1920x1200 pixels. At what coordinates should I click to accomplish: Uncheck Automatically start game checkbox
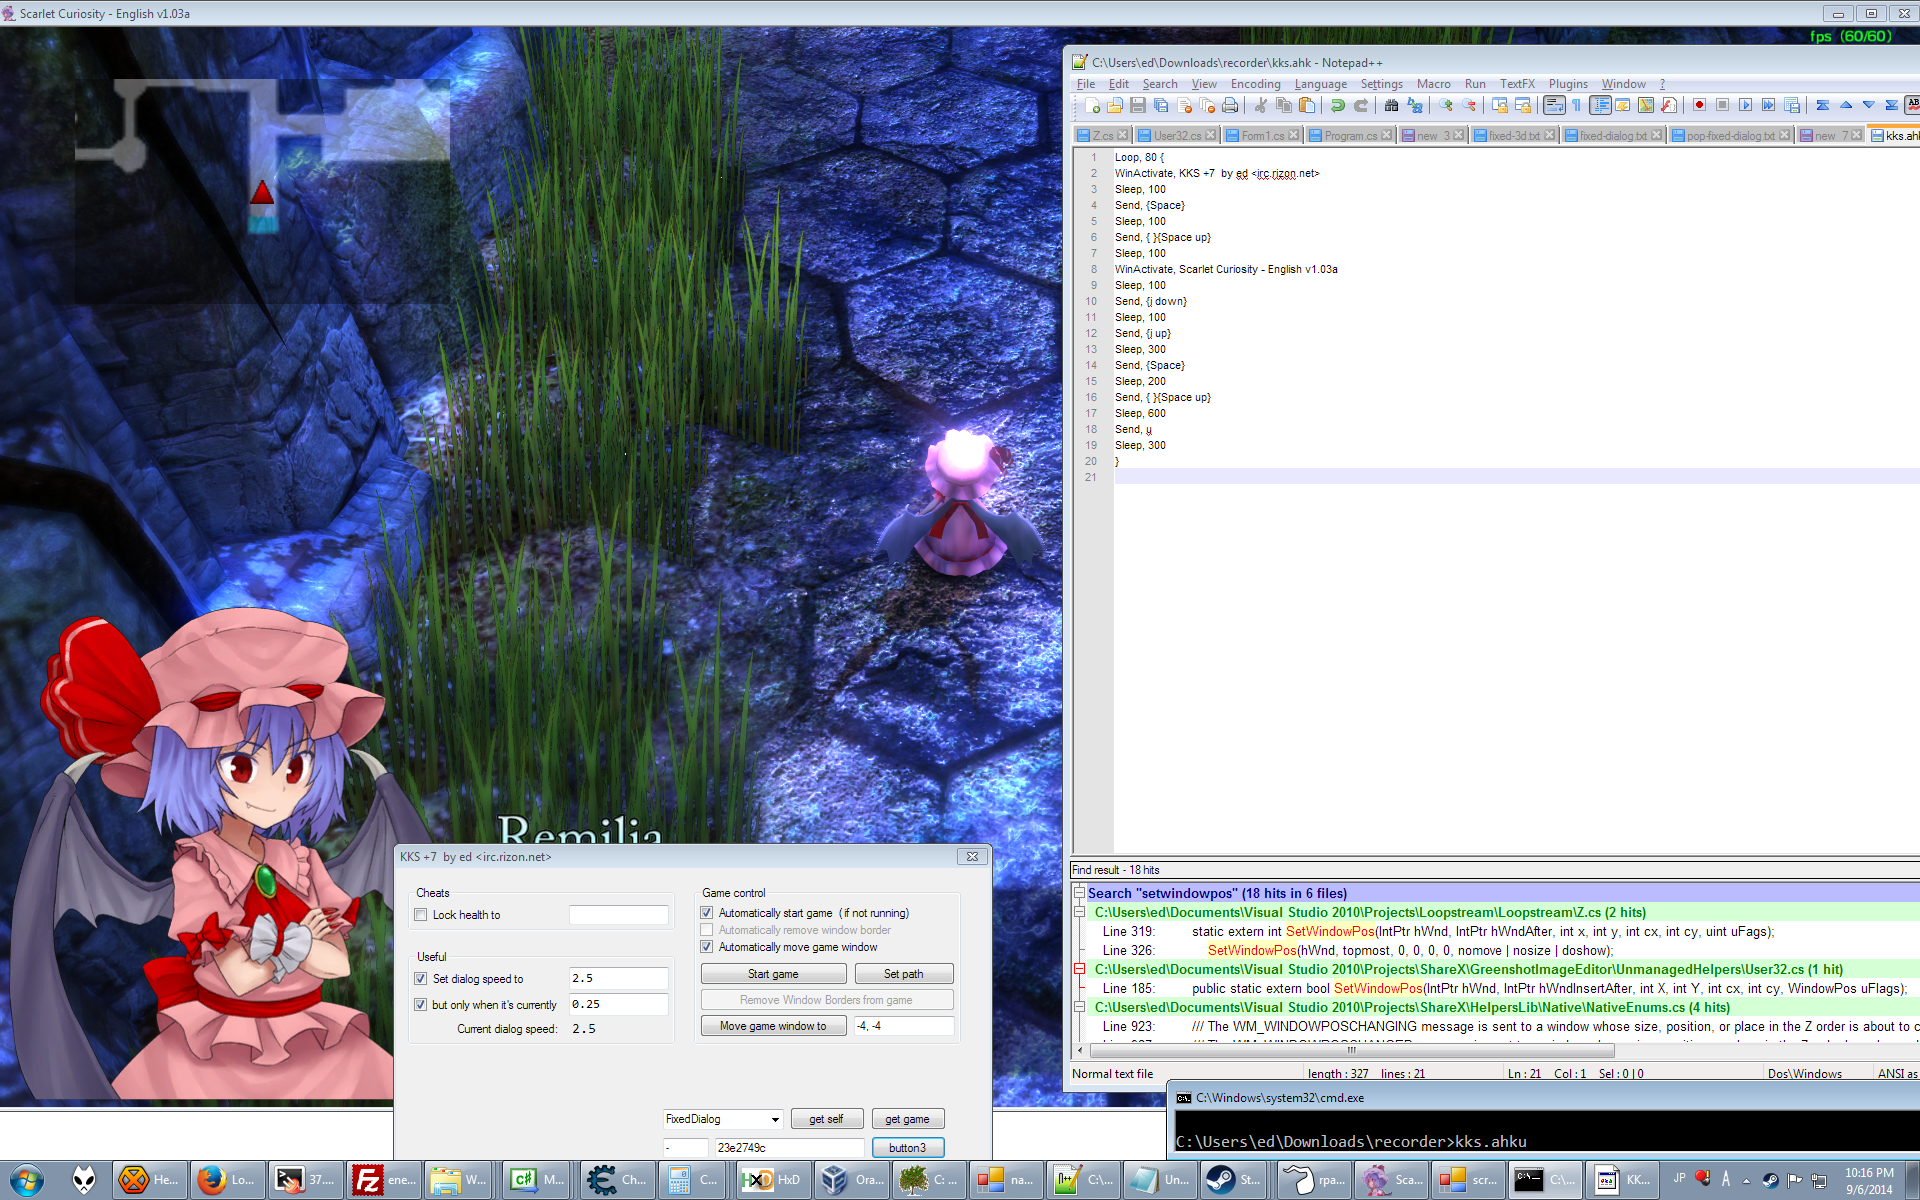(x=707, y=913)
